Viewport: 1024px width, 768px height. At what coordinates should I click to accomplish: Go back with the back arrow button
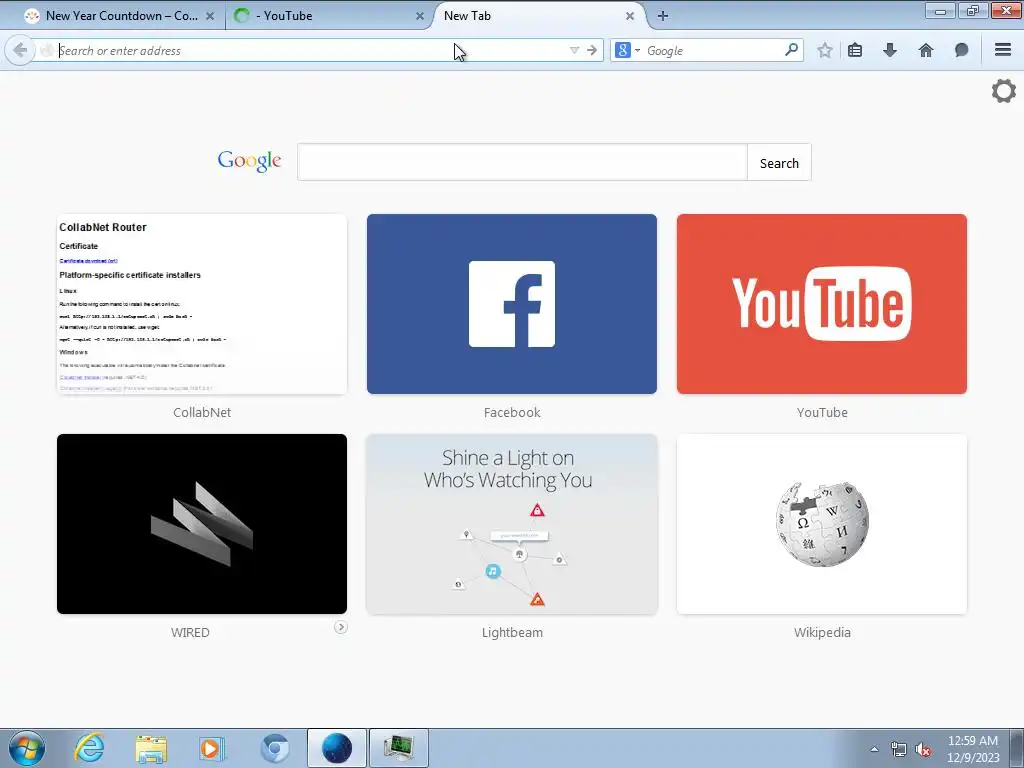click(20, 50)
